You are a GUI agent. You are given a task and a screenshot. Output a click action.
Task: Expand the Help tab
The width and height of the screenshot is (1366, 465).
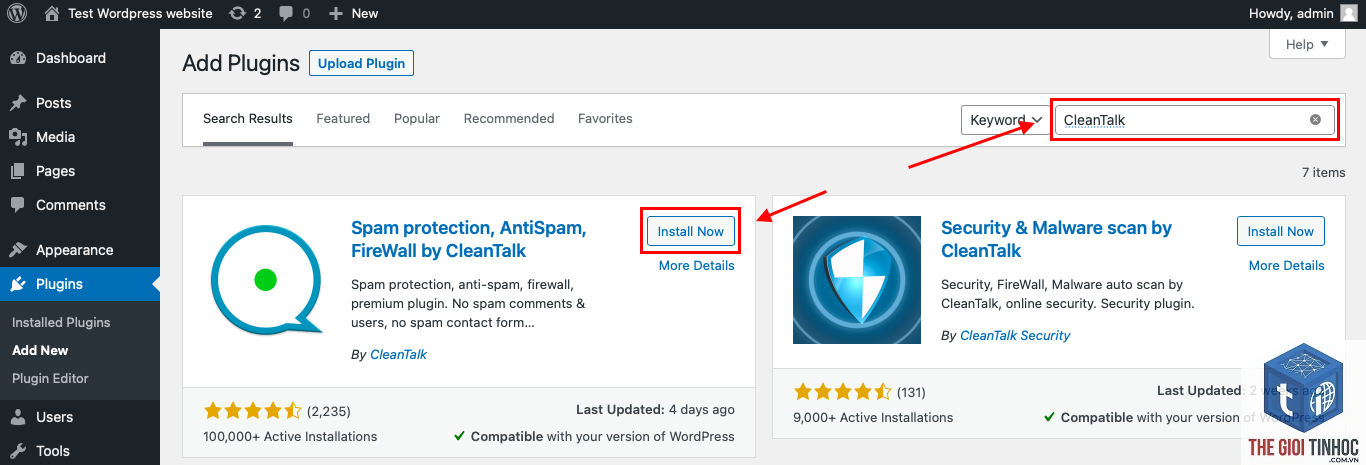(1307, 44)
